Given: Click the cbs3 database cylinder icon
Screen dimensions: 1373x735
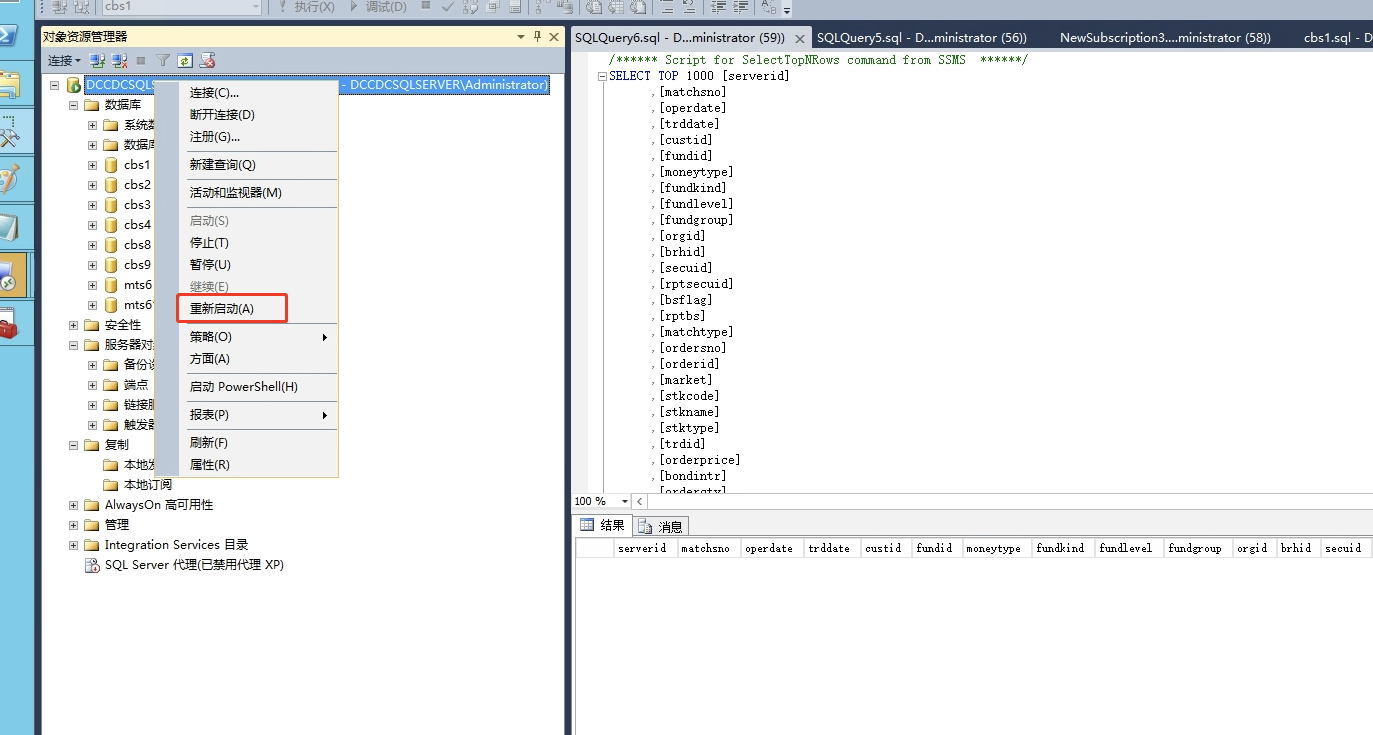Looking at the screenshot, I should (111, 205).
